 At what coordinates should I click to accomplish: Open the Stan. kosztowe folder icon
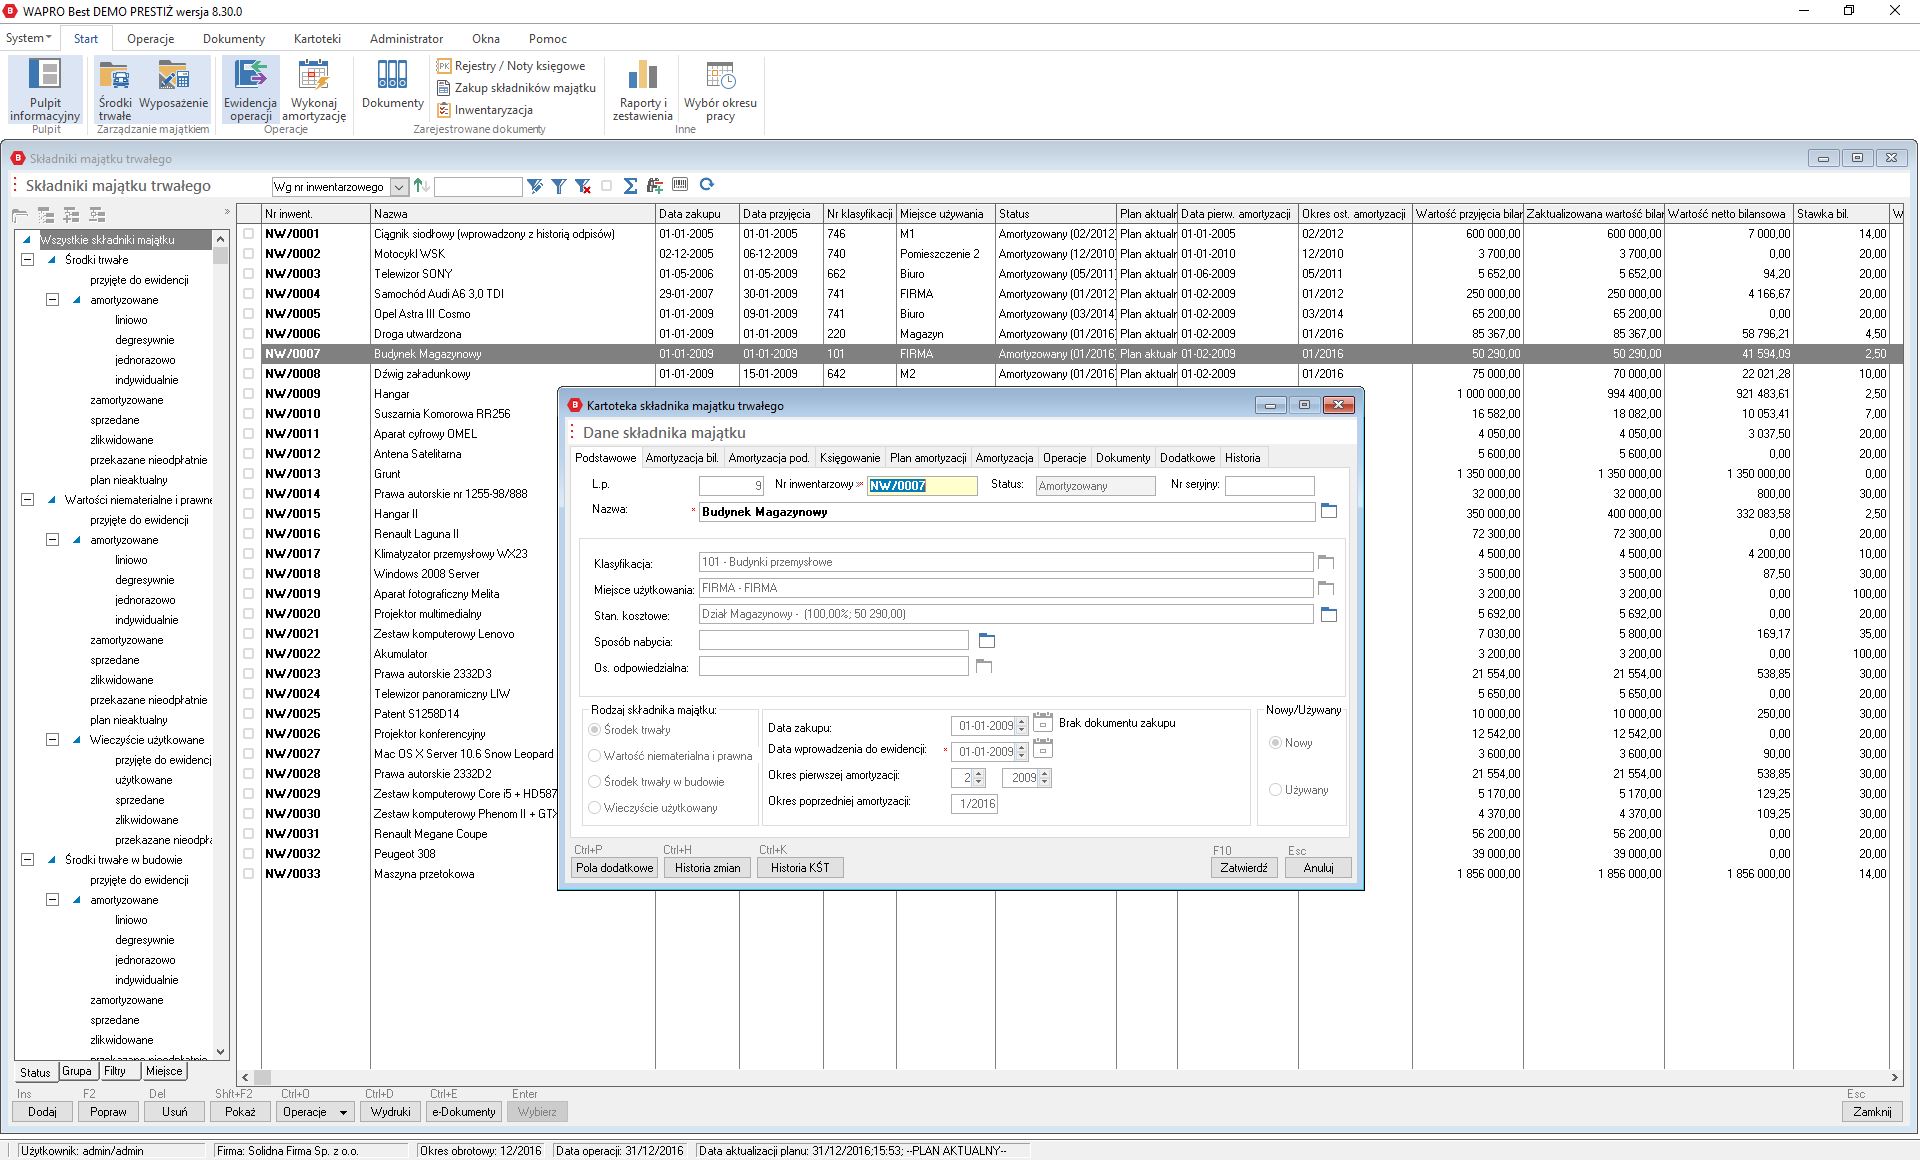[x=1328, y=614]
